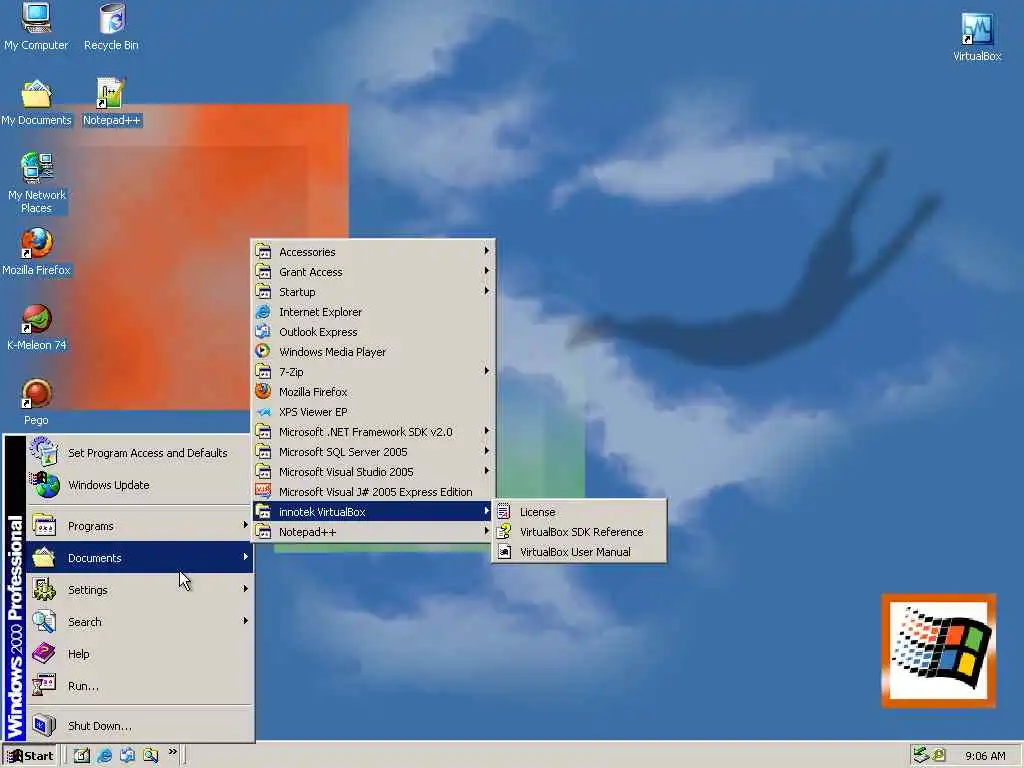Choose Run... from the Start menu

point(140,686)
